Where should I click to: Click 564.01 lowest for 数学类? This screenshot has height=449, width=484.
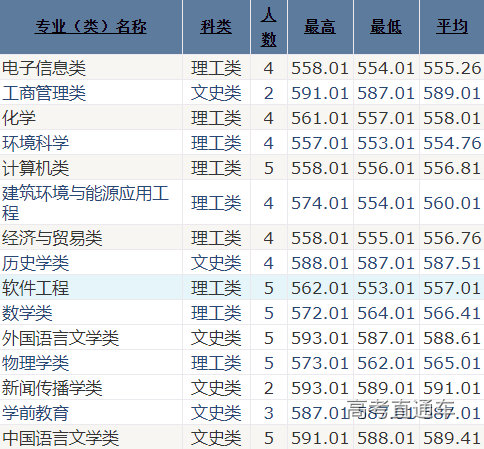click(x=386, y=313)
